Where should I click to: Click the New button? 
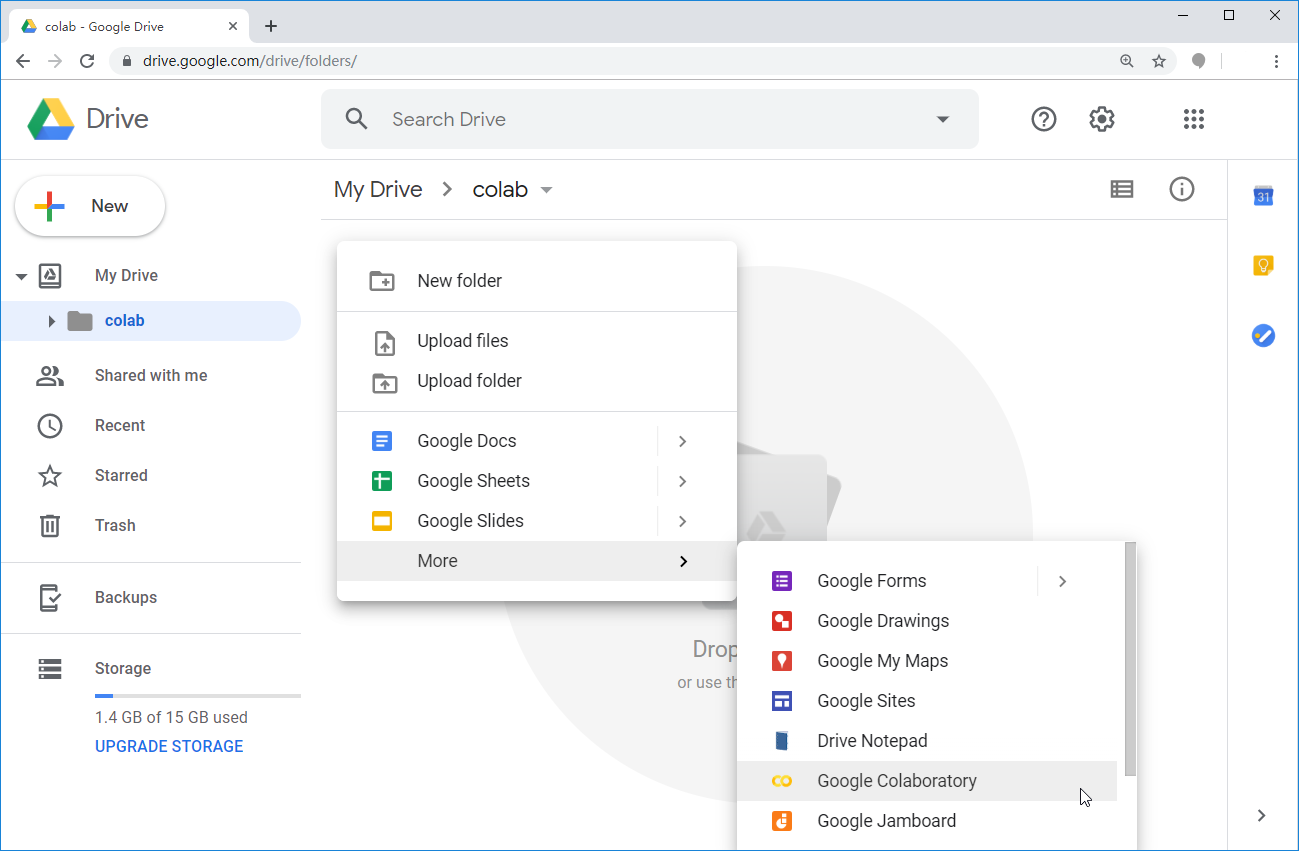[x=90, y=206]
